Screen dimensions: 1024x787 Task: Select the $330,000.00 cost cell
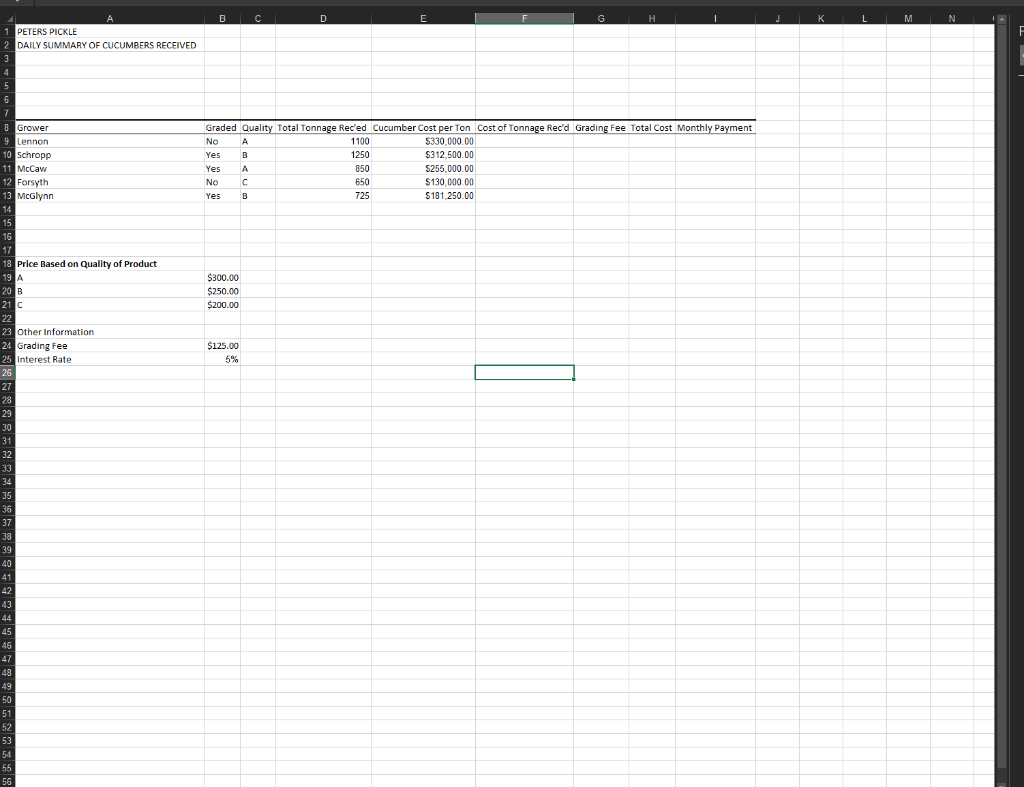point(423,141)
